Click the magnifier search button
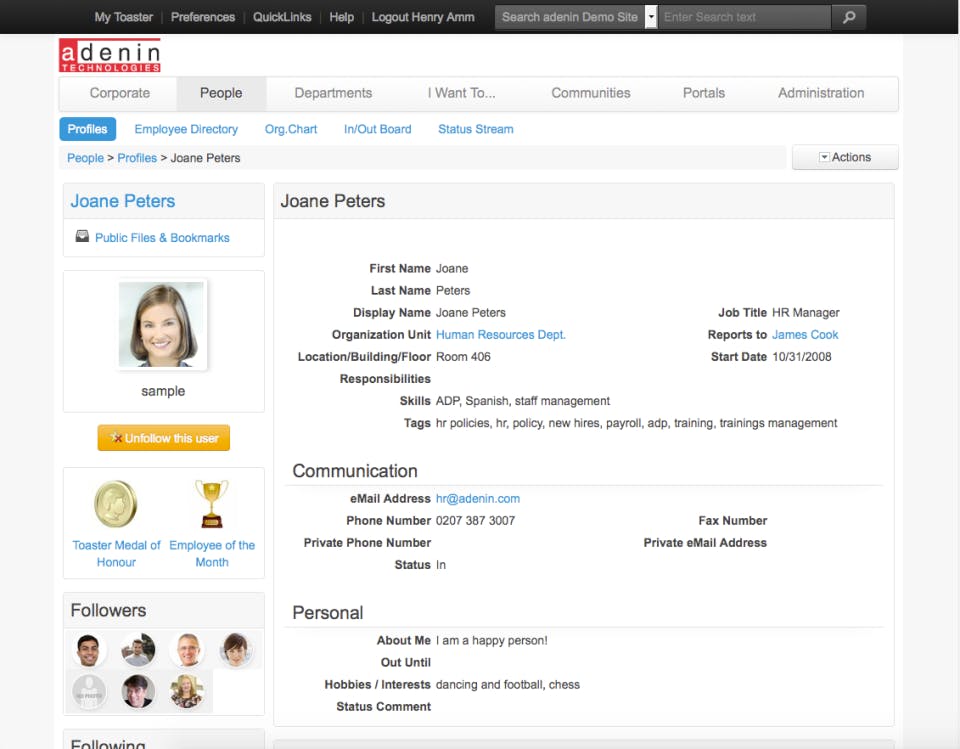Viewport: 960px width, 749px height. 849,17
